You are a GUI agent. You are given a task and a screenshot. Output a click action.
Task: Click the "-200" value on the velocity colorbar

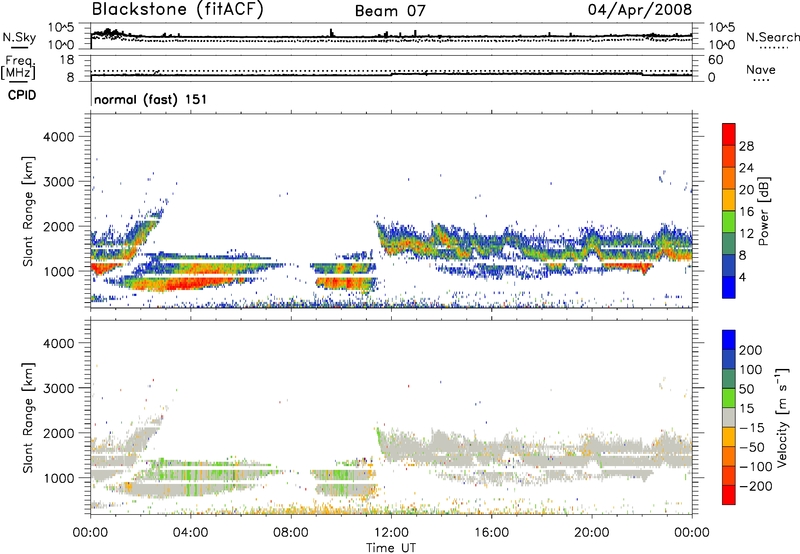pyautogui.click(x=756, y=486)
